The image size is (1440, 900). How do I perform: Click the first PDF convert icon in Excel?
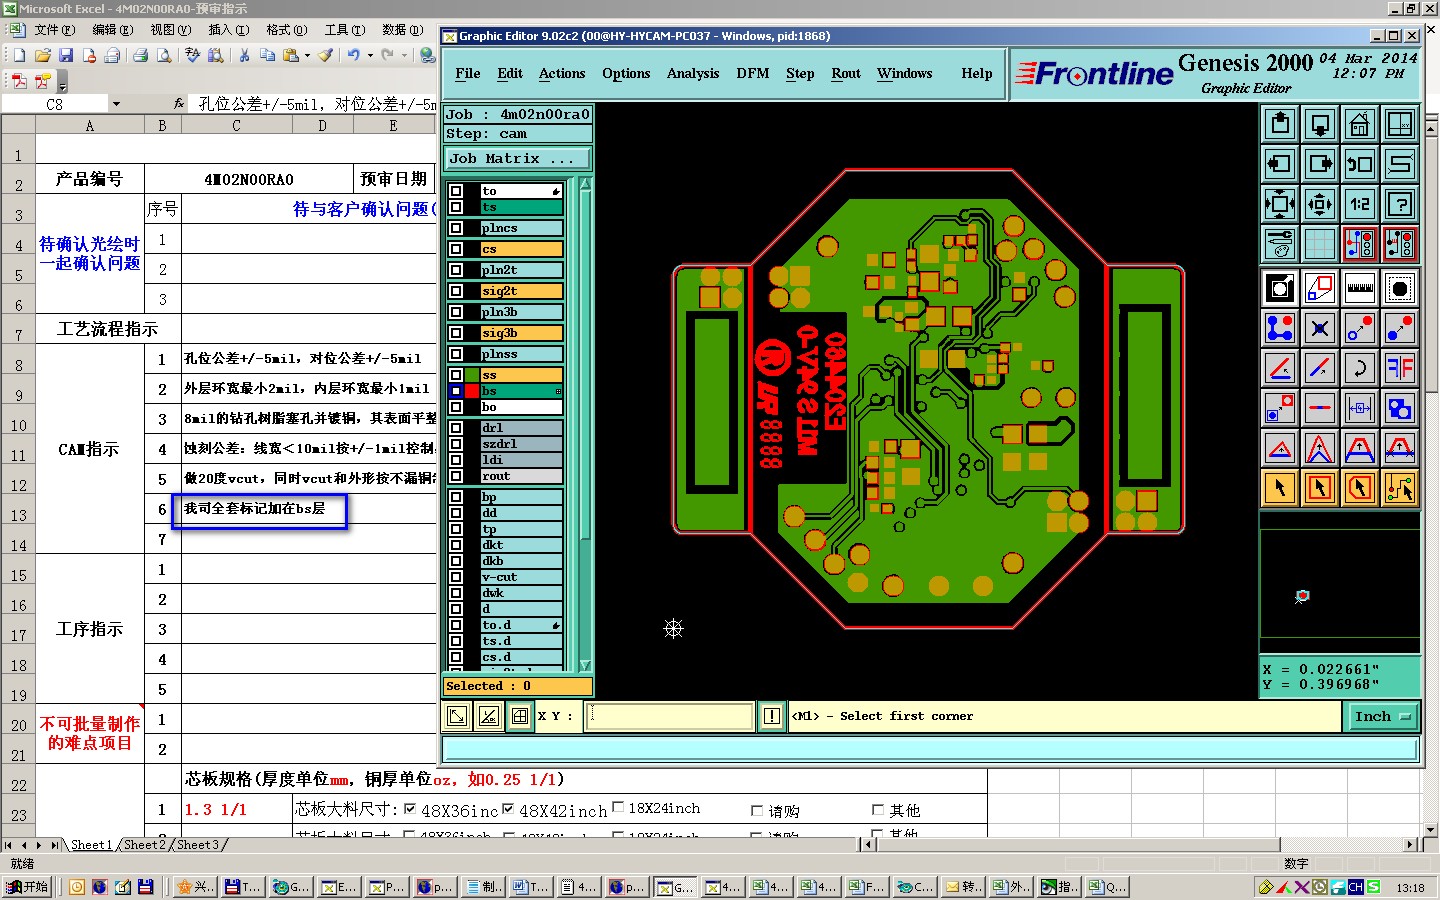point(18,81)
